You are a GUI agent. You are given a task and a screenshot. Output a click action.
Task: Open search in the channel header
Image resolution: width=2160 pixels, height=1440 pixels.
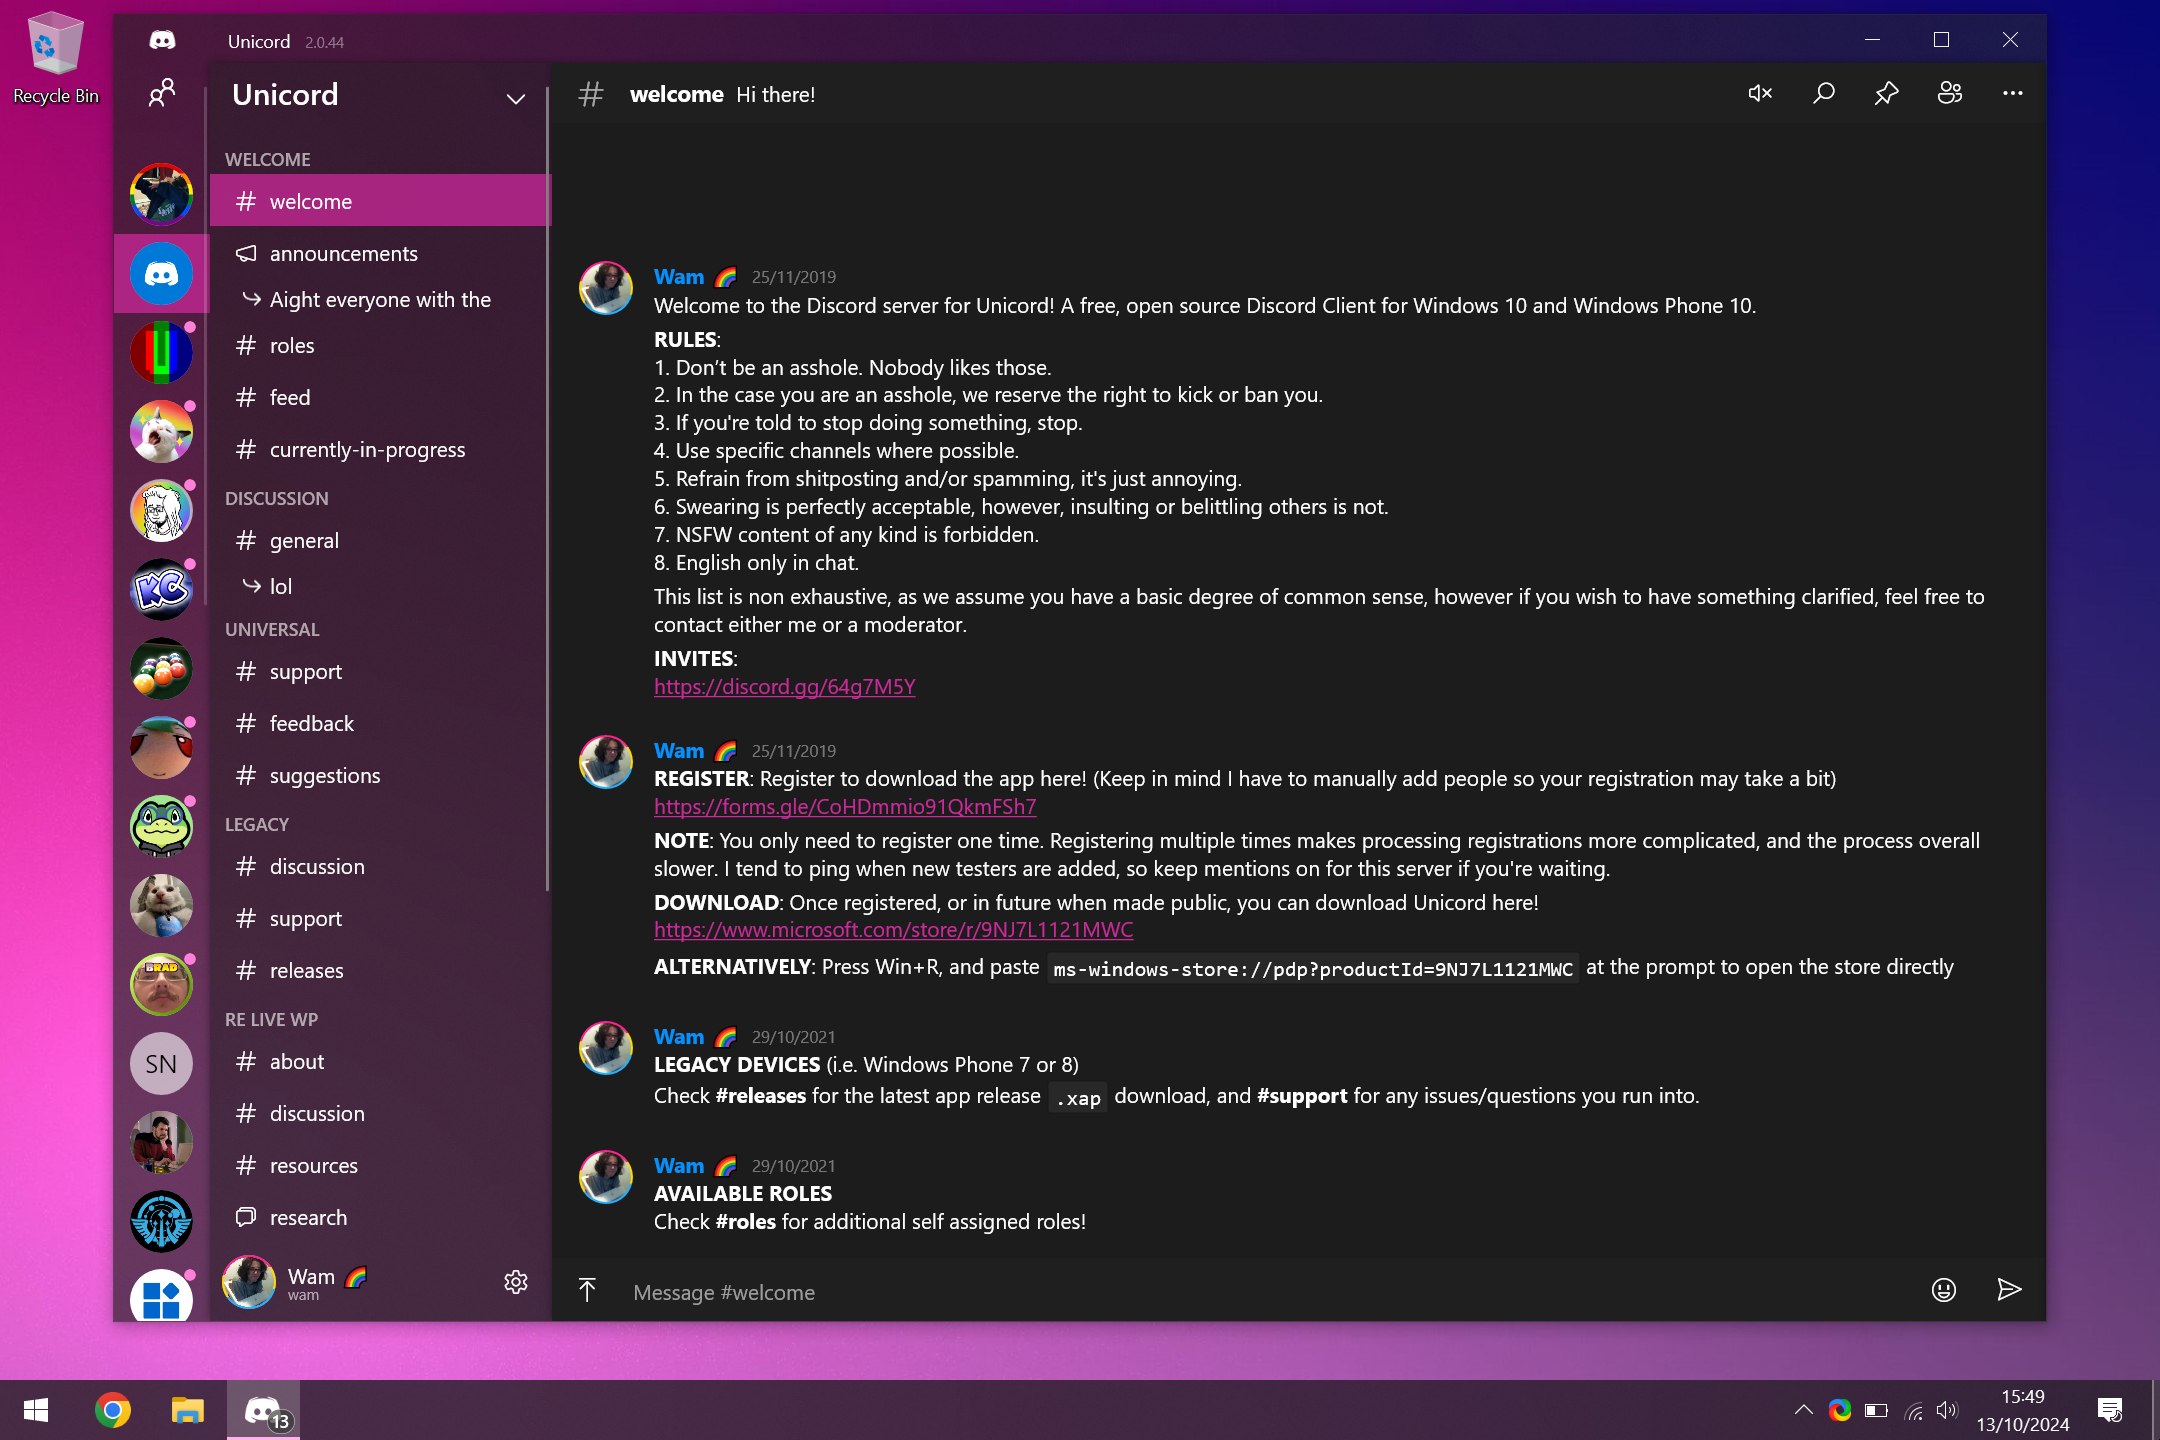(1823, 93)
